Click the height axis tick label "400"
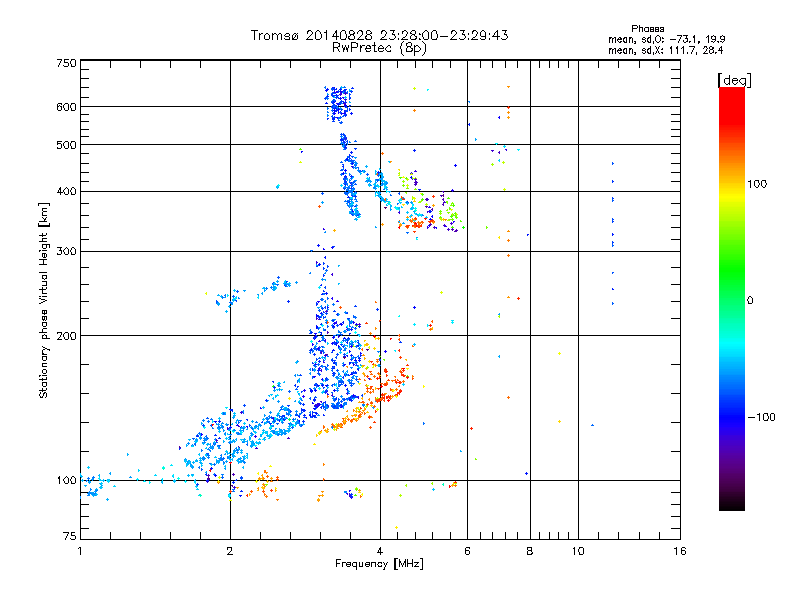Image resolution: width=800 pixels, height=600 pixels. pyautogui.click(x=66, y=191)
